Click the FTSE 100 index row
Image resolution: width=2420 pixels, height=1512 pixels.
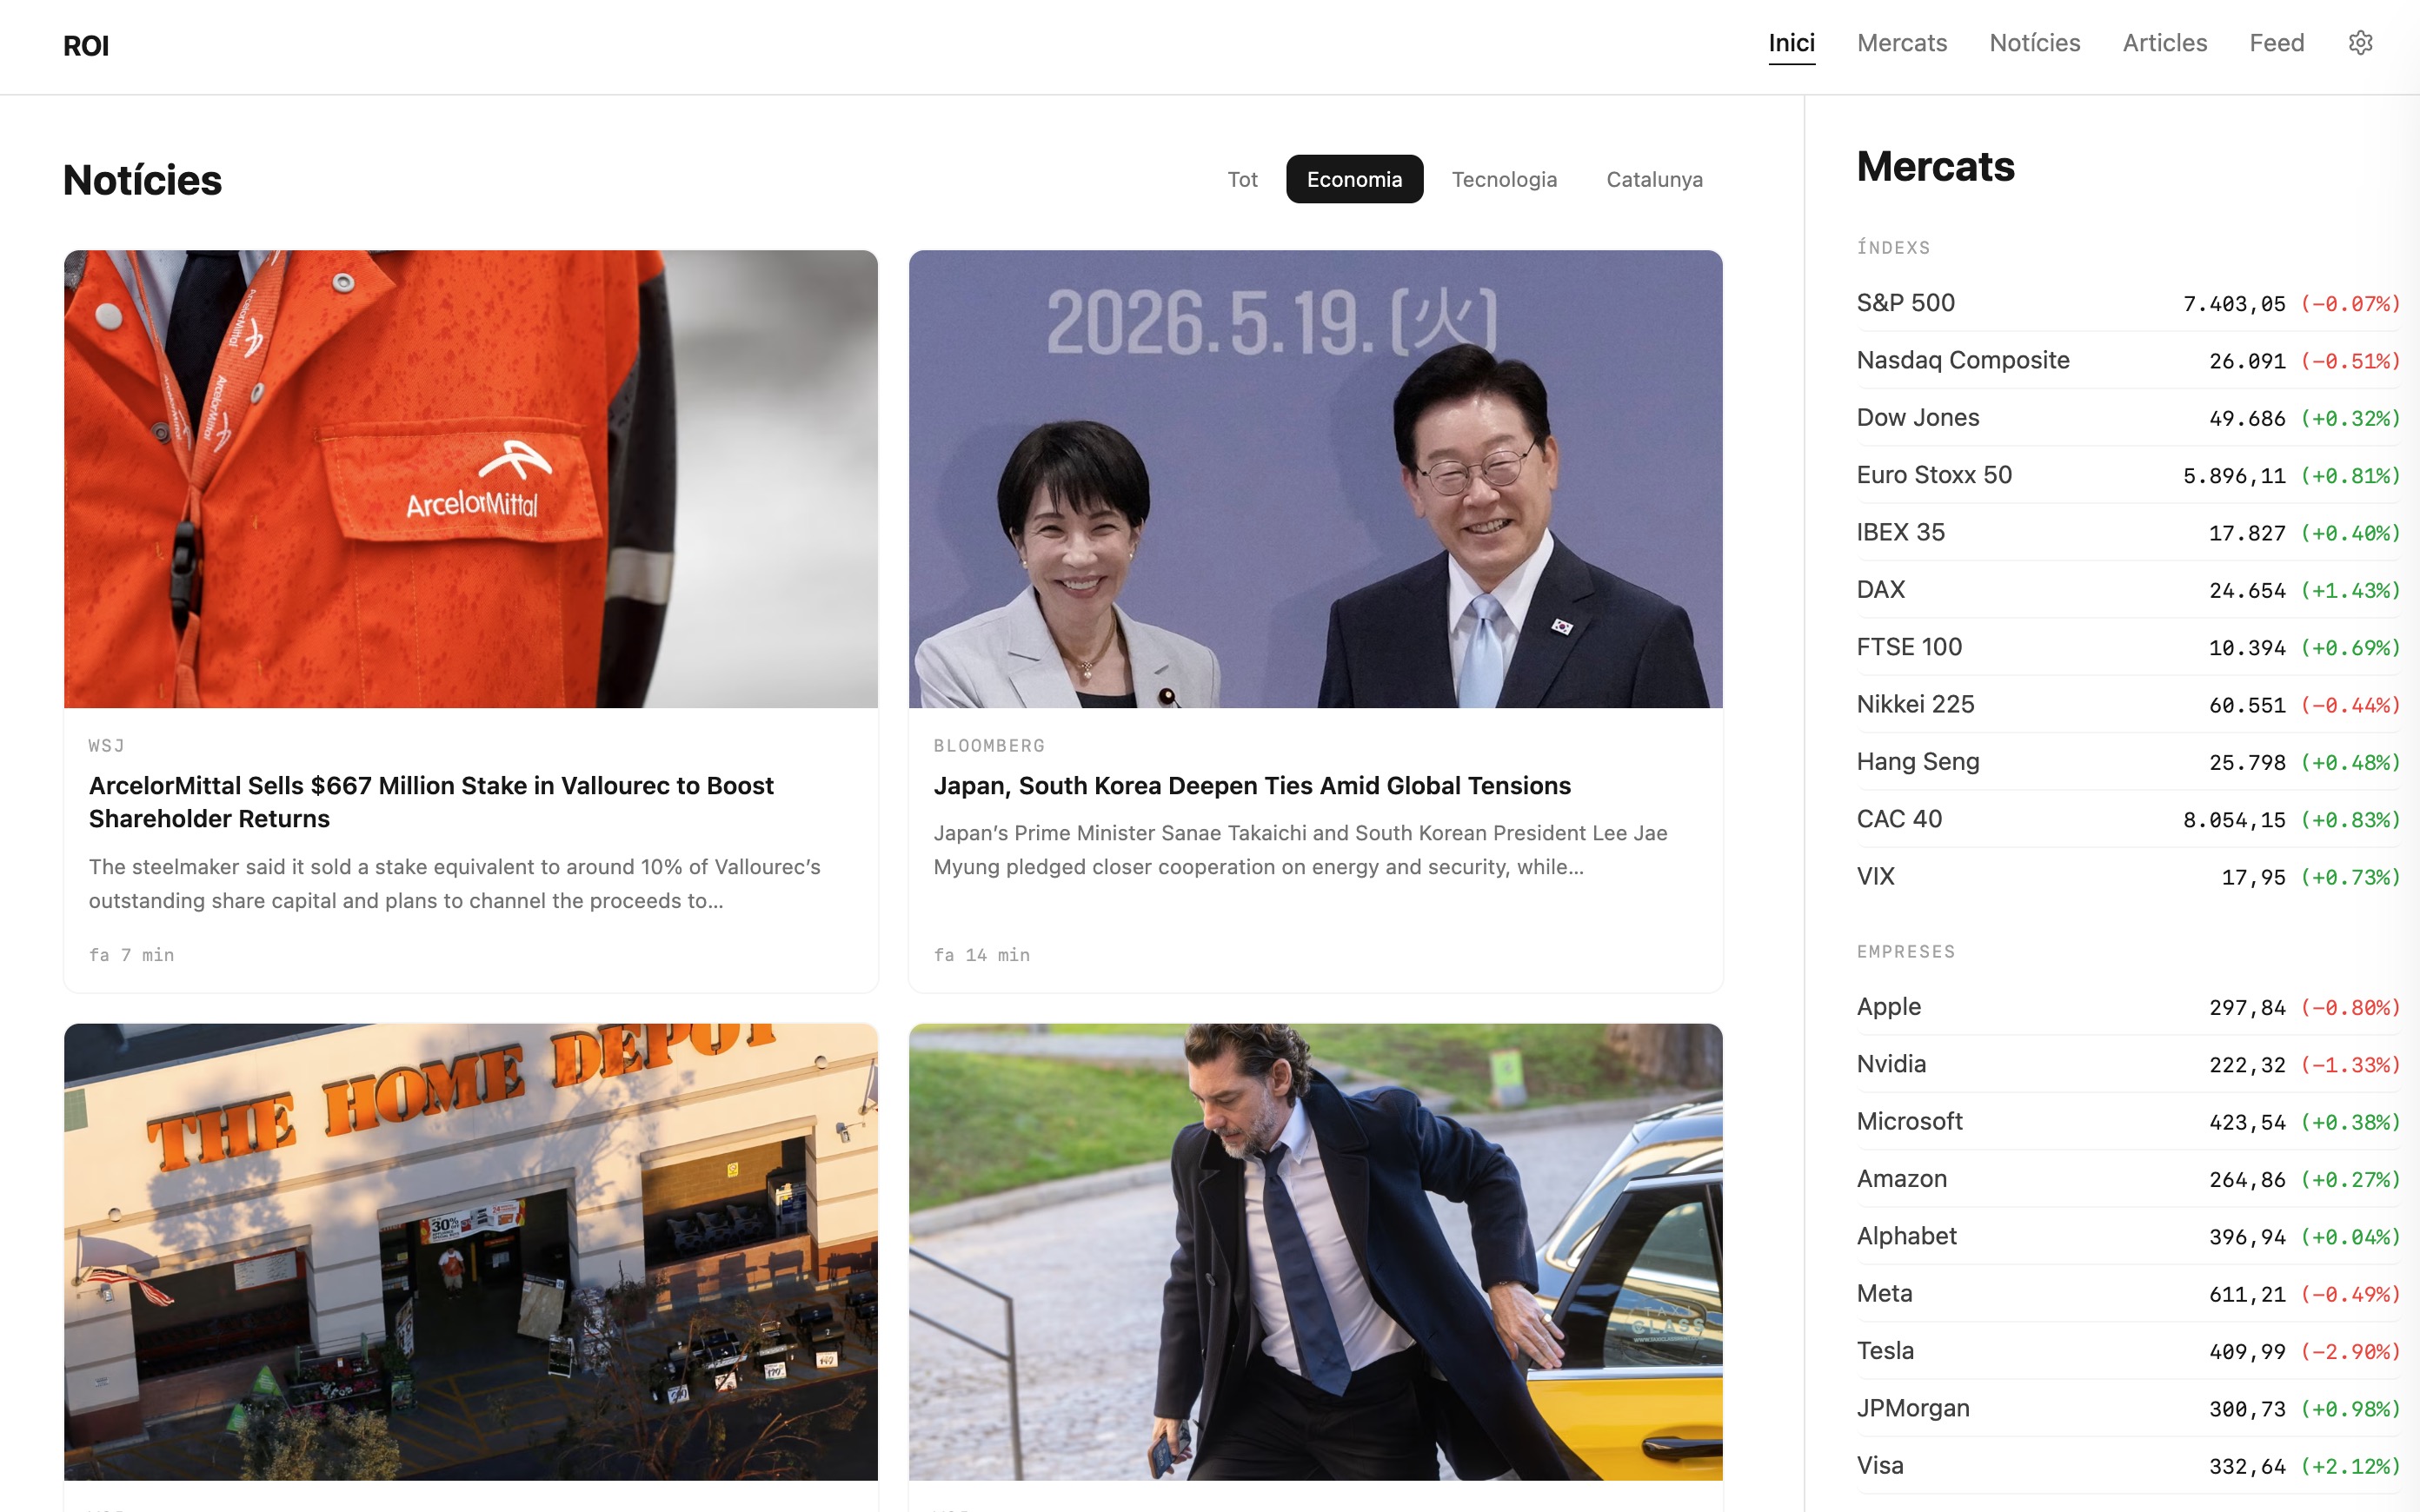(2128, 647)
